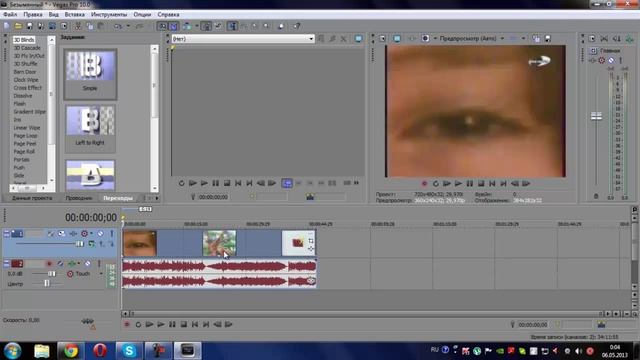Screen dimensions: 640x360
Task: Click Play button under video preview
Action: point(458,184)
